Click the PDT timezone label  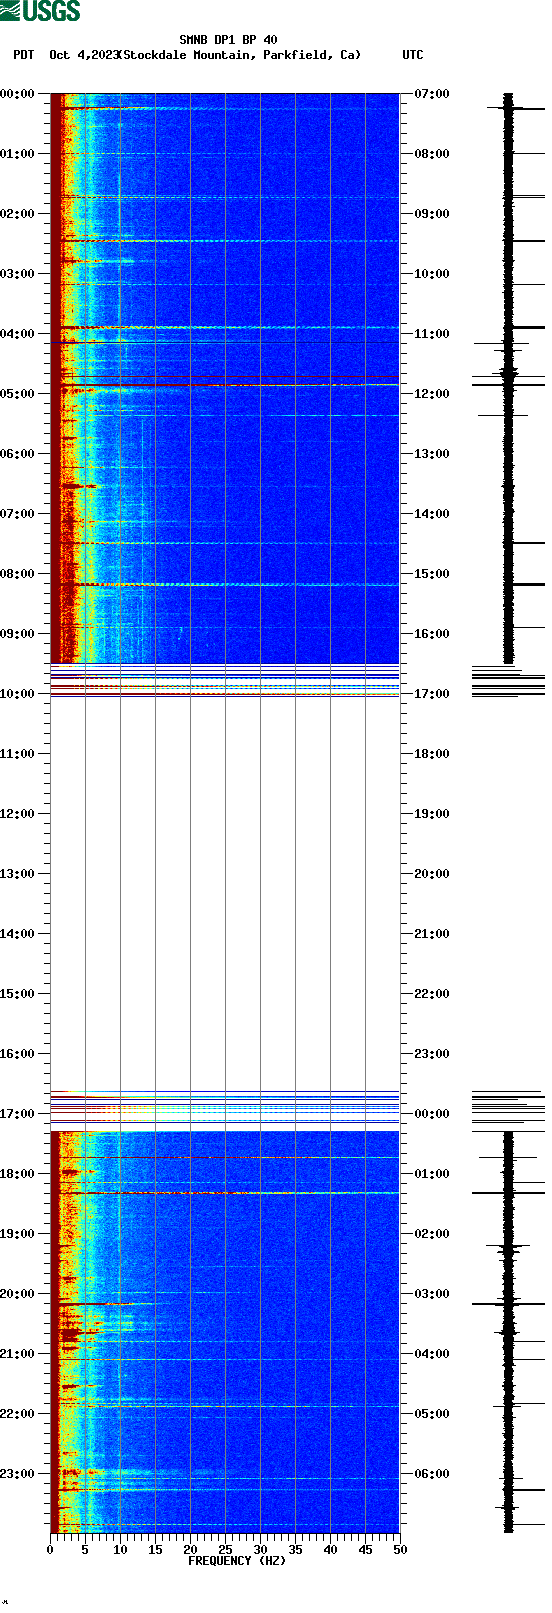point(23,55)
